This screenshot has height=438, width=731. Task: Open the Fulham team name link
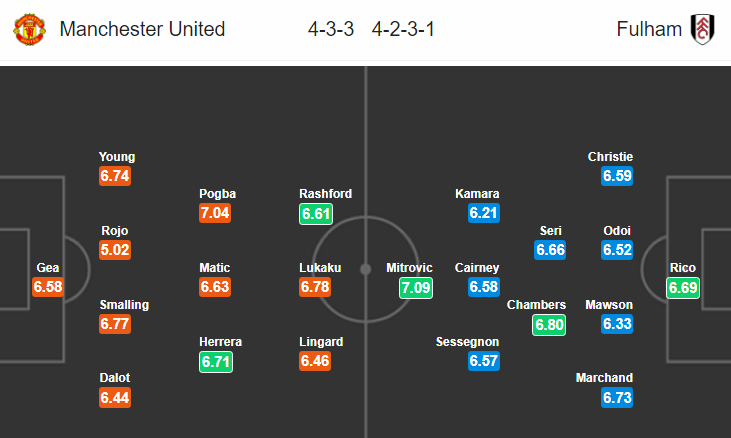[649, 29]
